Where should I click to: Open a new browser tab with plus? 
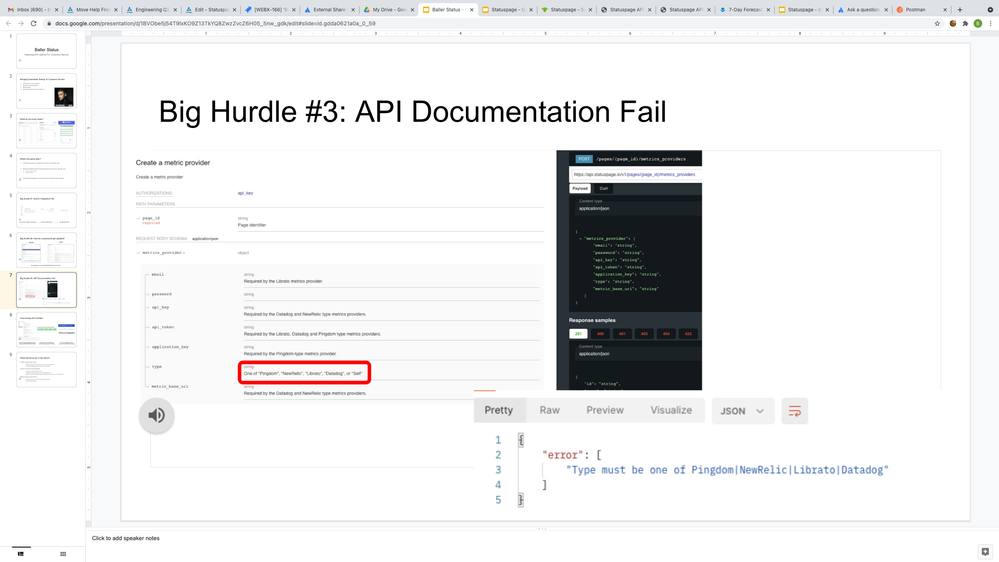(959, 10)
